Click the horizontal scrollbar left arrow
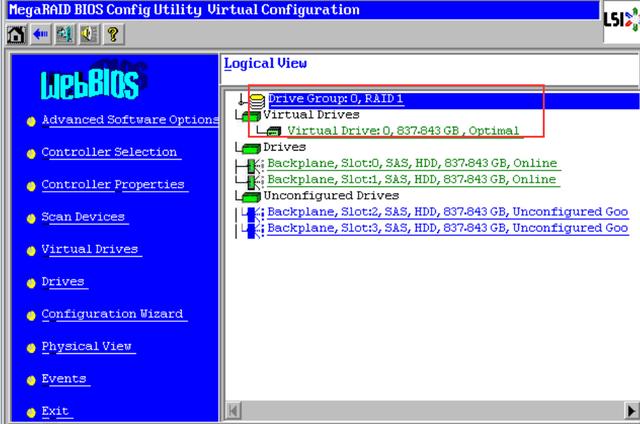This screenshot has height=424, width=640. click(x=233, y=411)
